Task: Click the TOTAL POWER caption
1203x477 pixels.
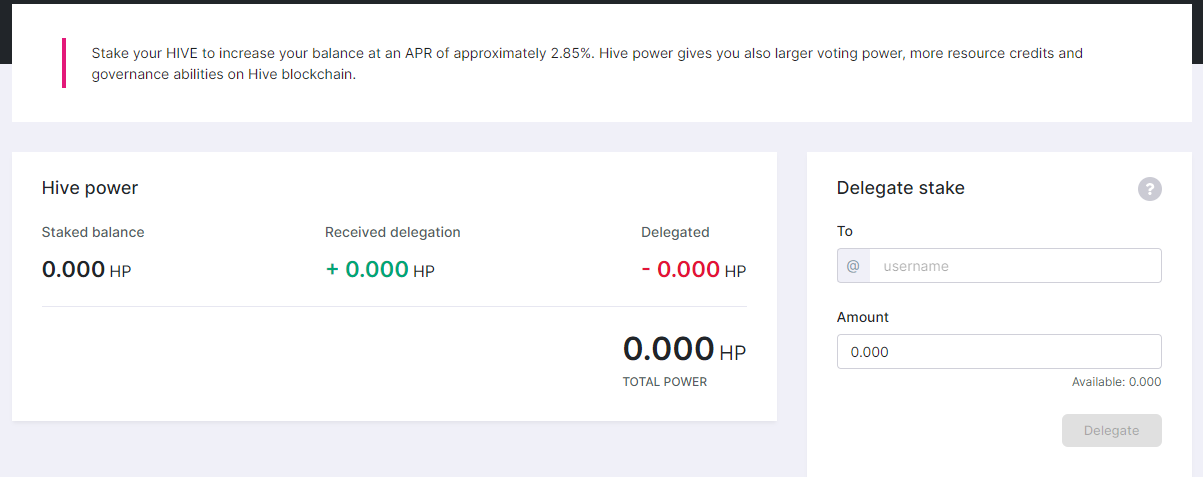Action: click(x=665, y=382)
